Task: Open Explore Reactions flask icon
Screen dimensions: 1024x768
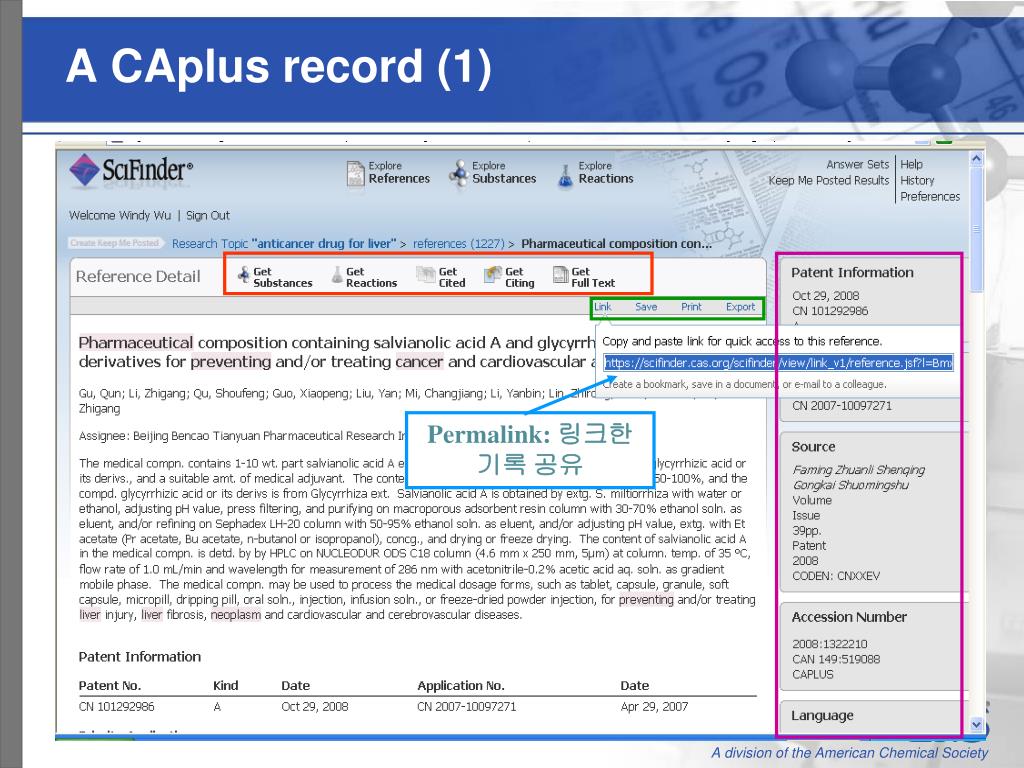Action: (x=566, y=175)
